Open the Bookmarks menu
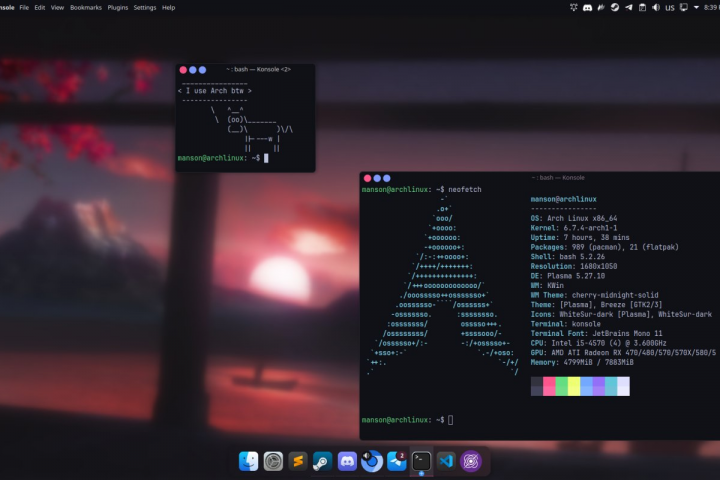Screen dimensions: 720x480 (x=86, y=7)
